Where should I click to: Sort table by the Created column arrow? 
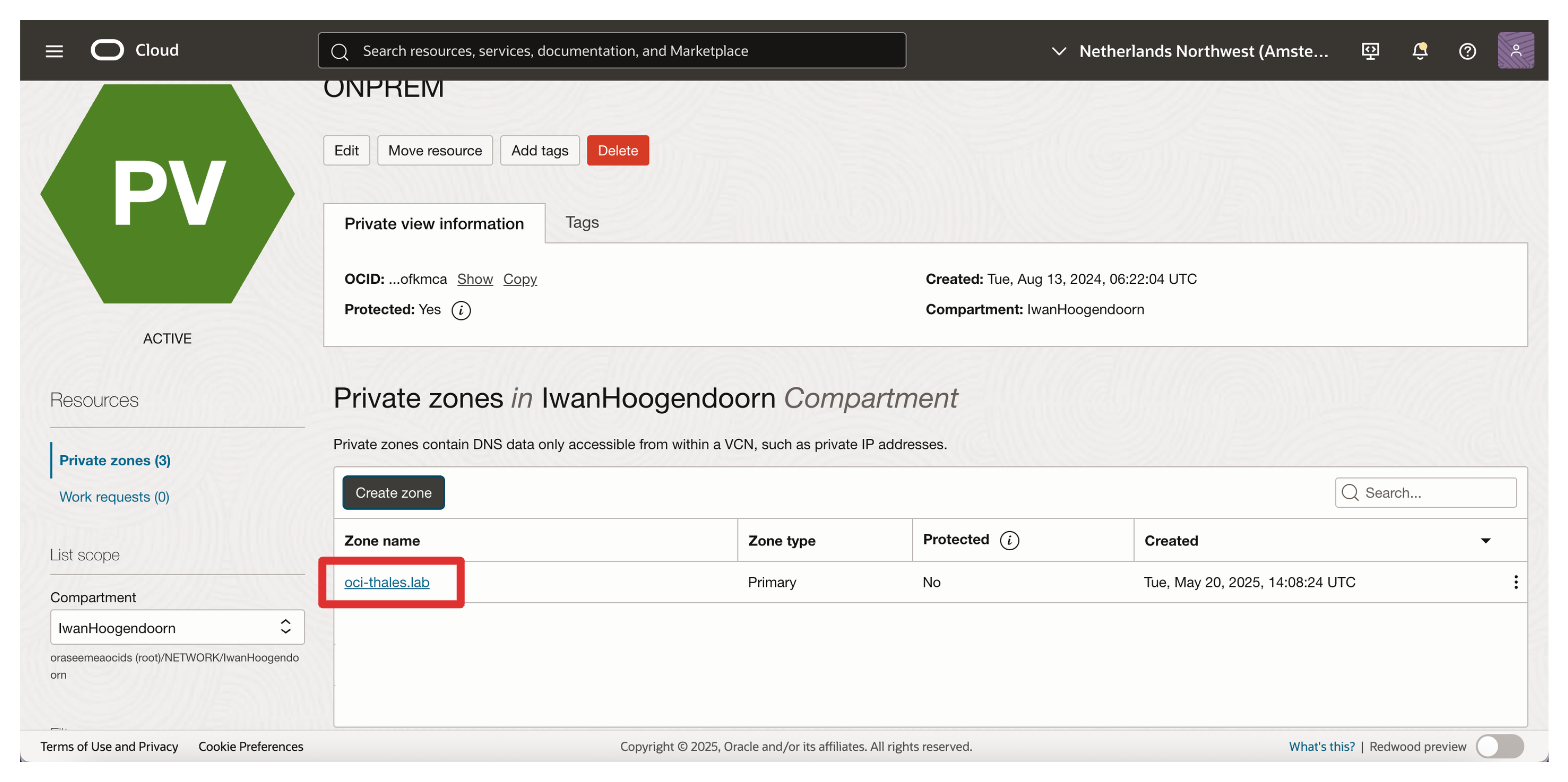(1485, 541)
